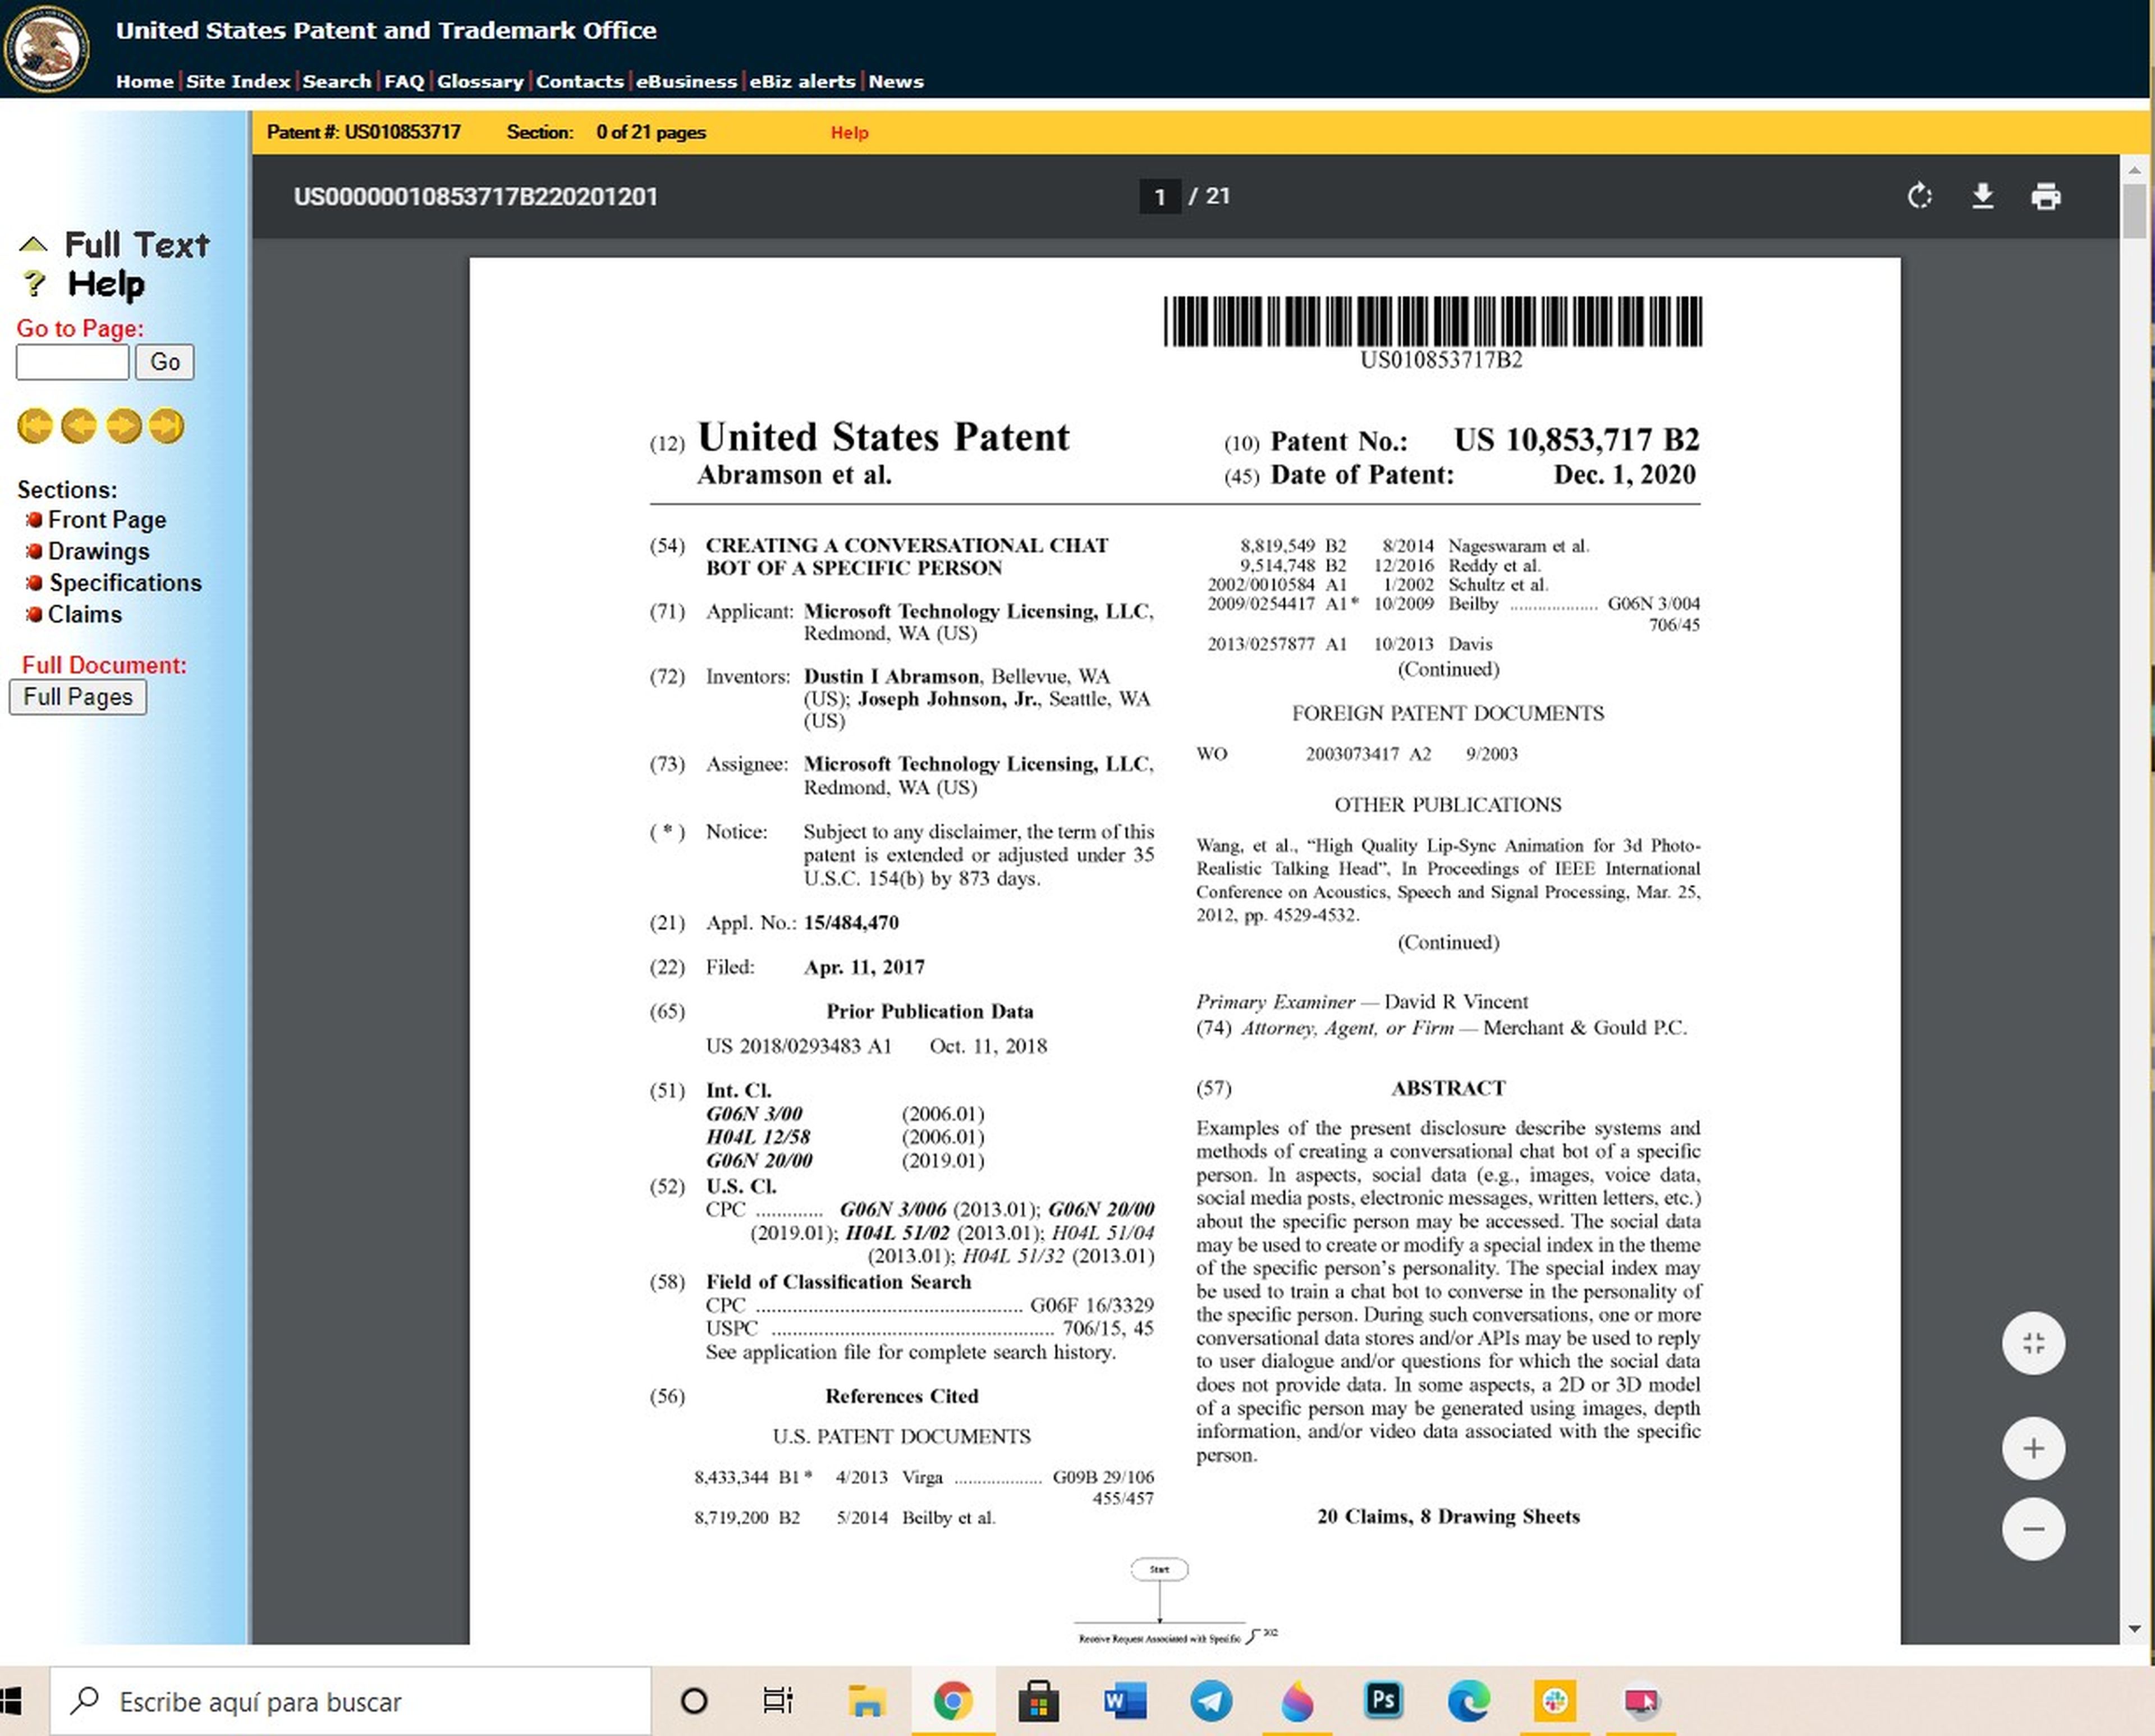Open Cortana circle in taskbar
This screenshot has width=2155, height=1736.
[693, 1701]
